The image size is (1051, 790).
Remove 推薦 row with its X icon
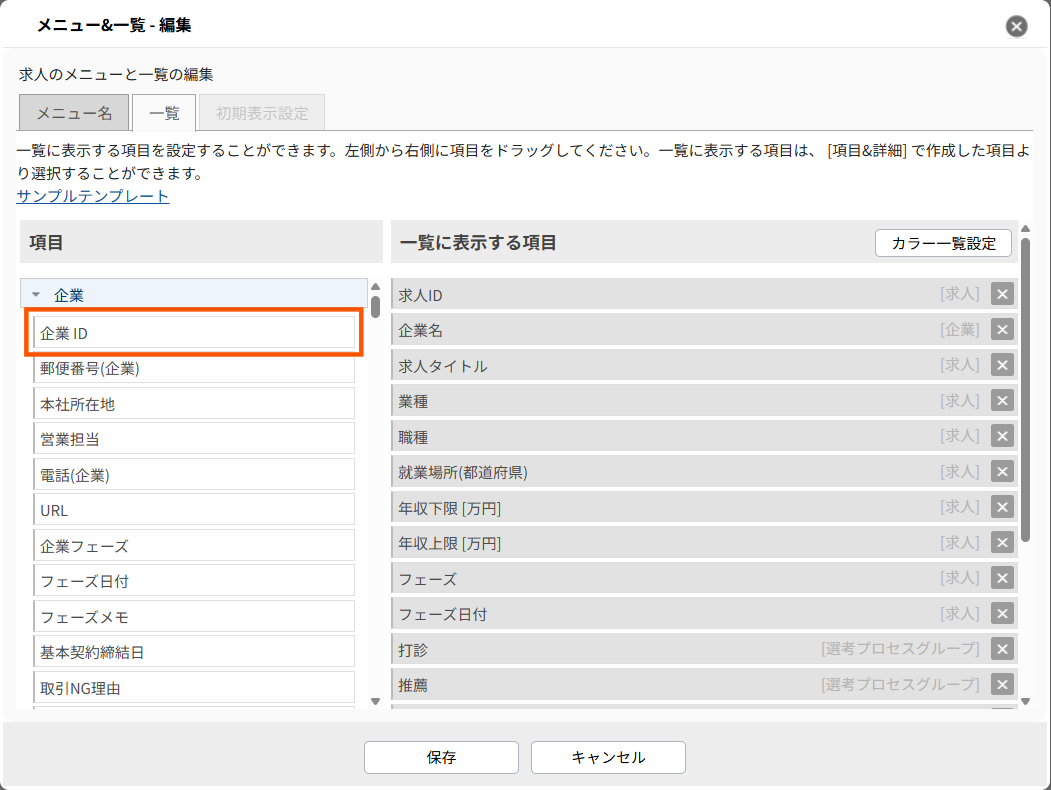(1002, 685)
